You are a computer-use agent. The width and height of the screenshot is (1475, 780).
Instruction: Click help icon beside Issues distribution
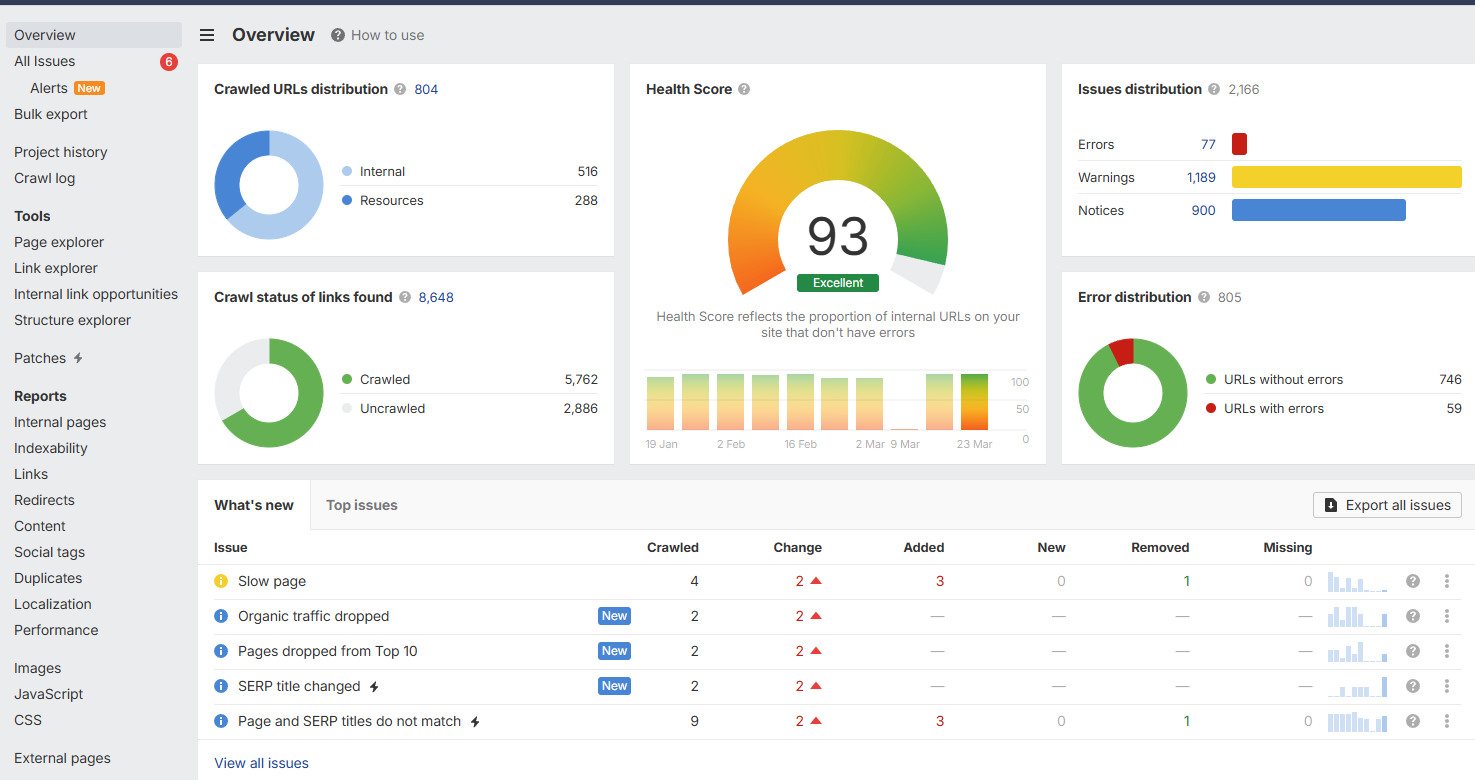(x=1214, y=89)
